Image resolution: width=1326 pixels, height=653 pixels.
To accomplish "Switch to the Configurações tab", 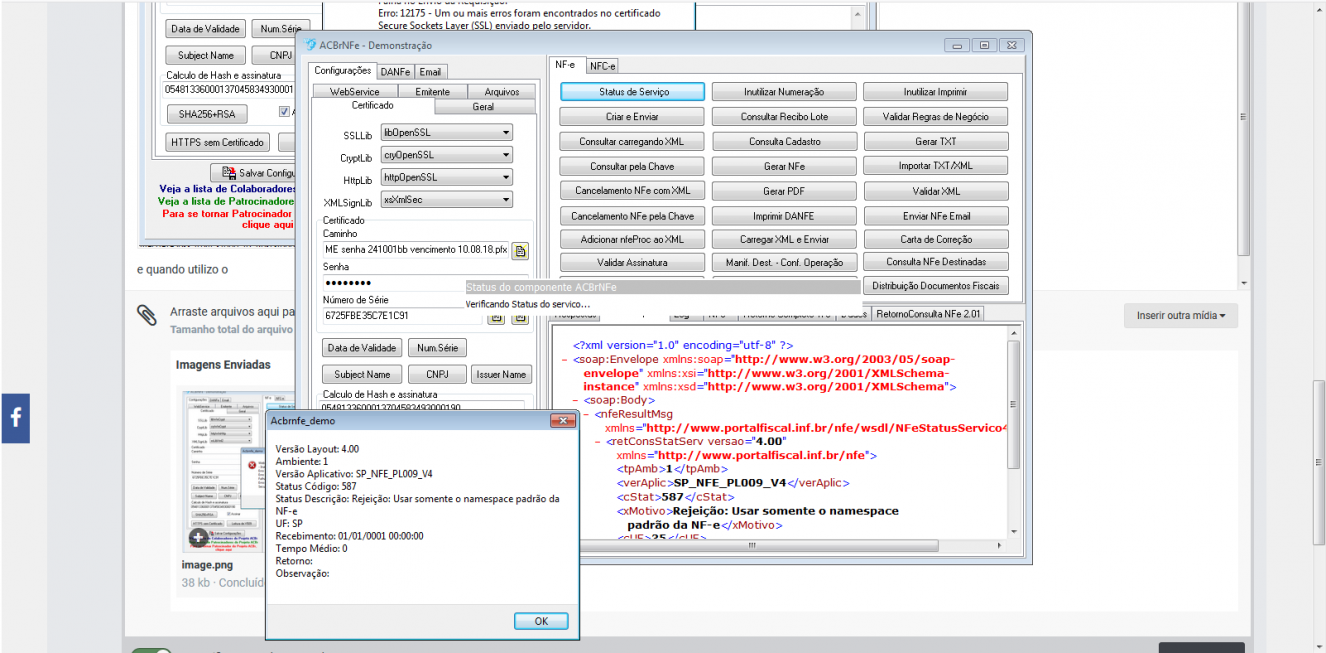I will coord(343,71).
